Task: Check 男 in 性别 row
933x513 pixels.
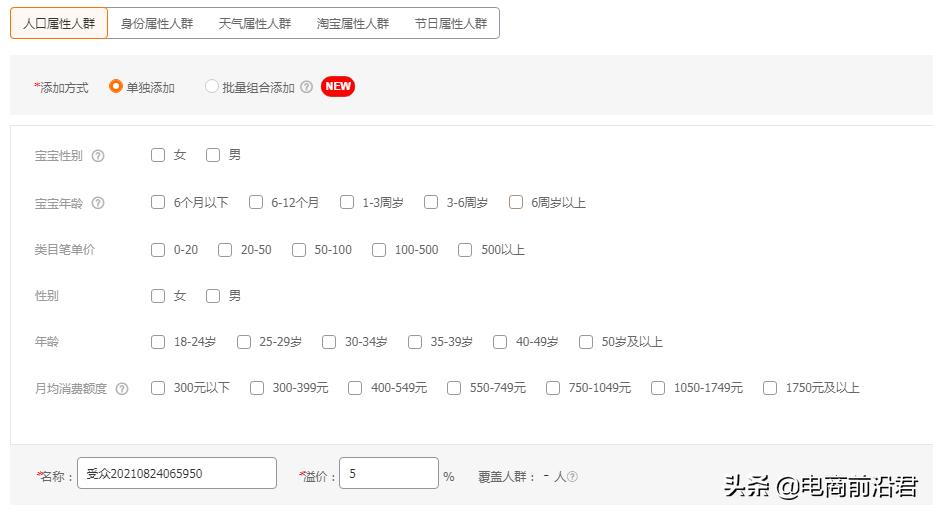Action: click(x=213, y=296)
